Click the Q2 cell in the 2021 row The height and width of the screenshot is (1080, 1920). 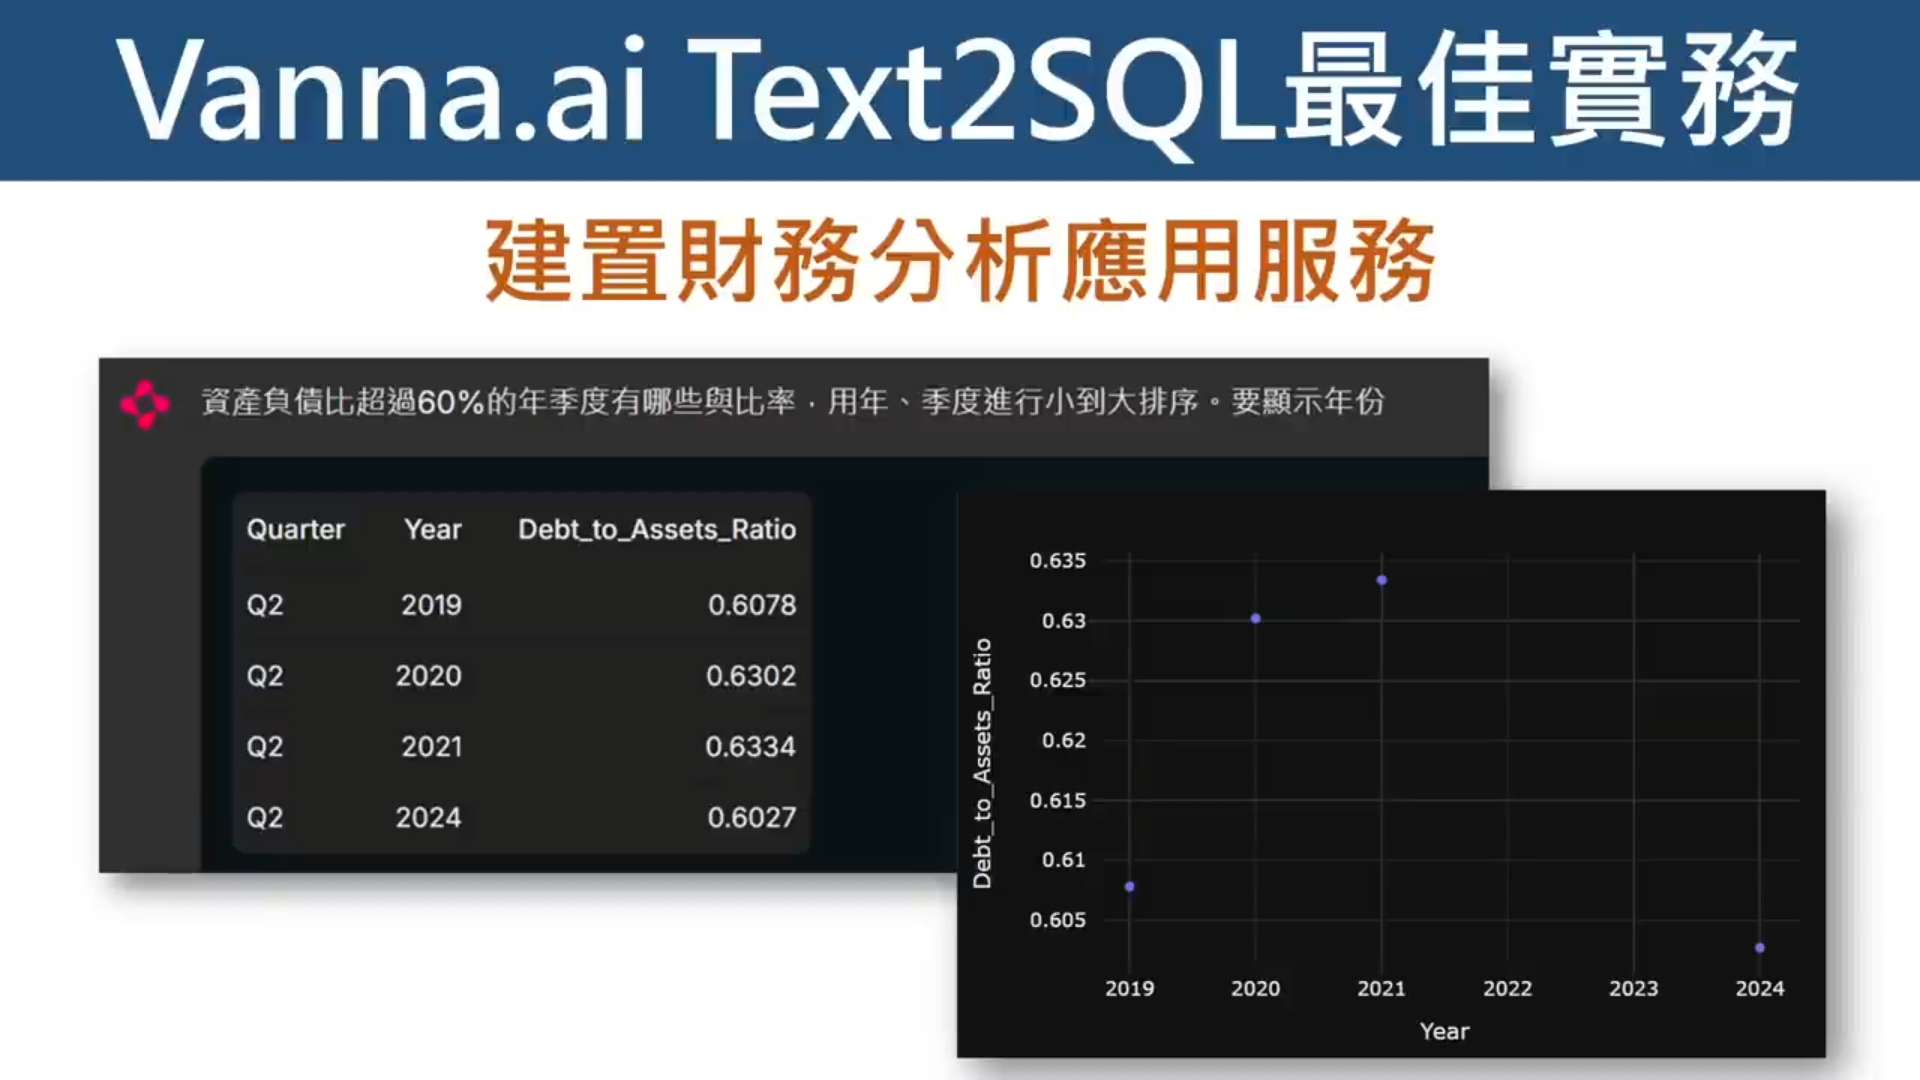pyautogui.click(x=265, y=747)
